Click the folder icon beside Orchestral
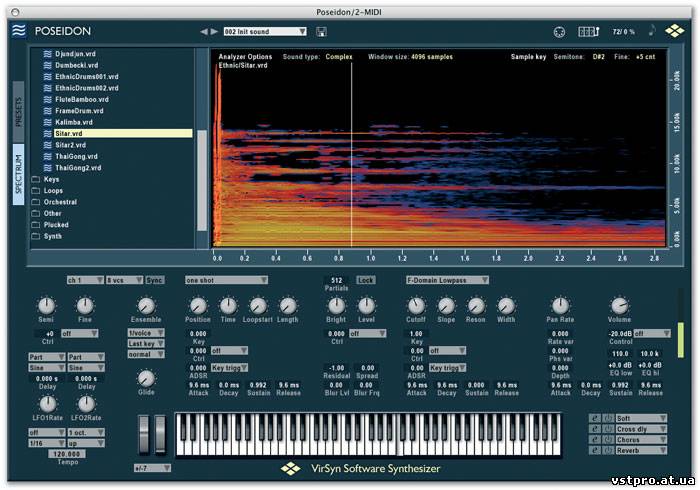The width and height of the screenshot is (700, 490). click(x=36, y=202)
